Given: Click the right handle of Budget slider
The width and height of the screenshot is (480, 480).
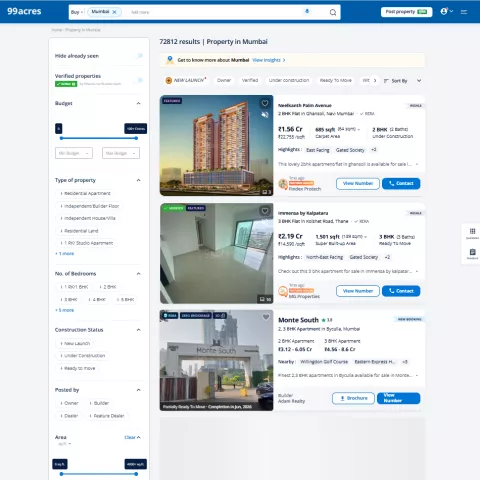Looking at the screenshot, I should coord(136,138).
